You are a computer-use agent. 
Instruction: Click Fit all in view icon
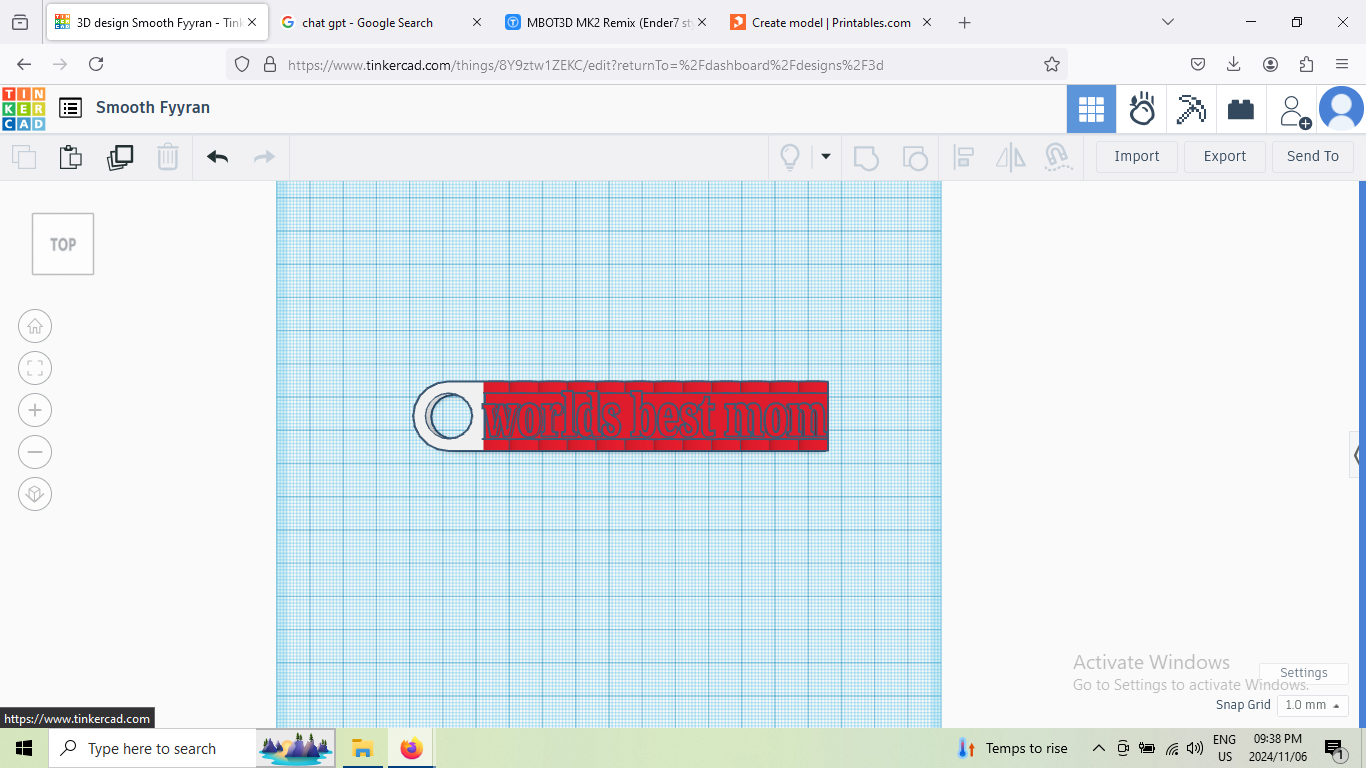35,368
